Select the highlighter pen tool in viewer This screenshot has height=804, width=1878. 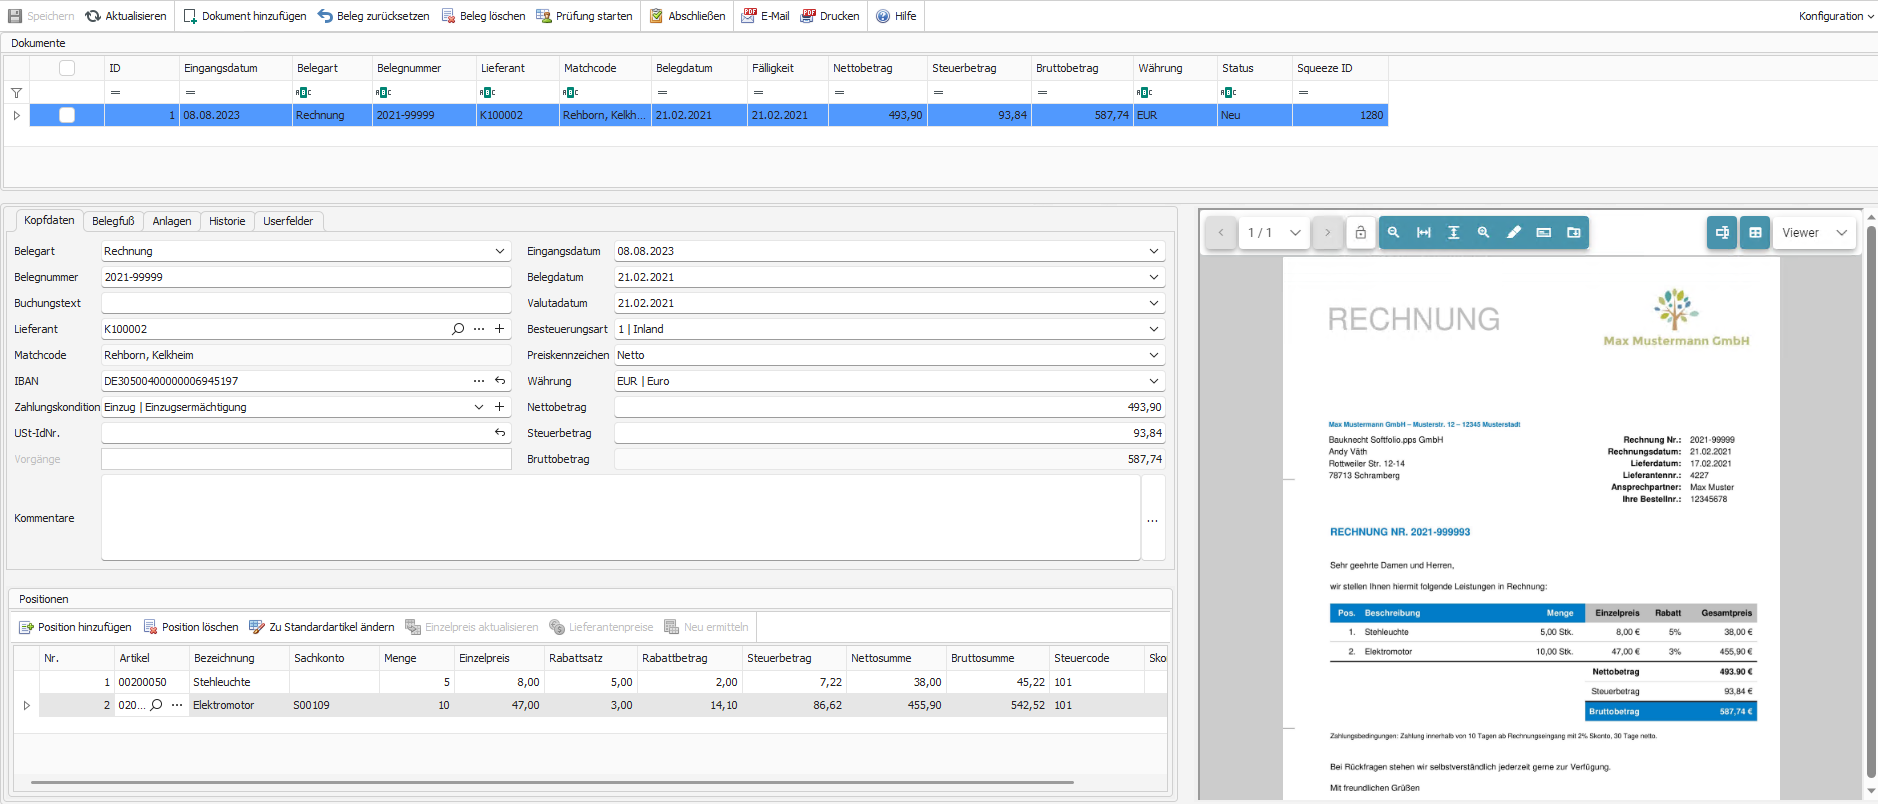pyautogui.click(x=1513, y=233)
